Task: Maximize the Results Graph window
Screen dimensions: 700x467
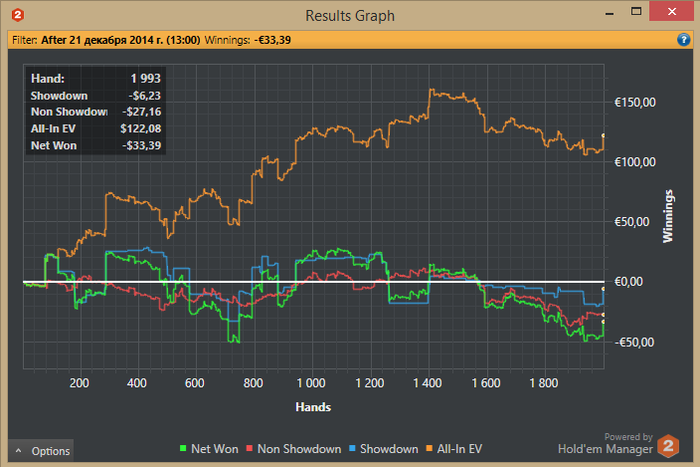Action: 636,12
